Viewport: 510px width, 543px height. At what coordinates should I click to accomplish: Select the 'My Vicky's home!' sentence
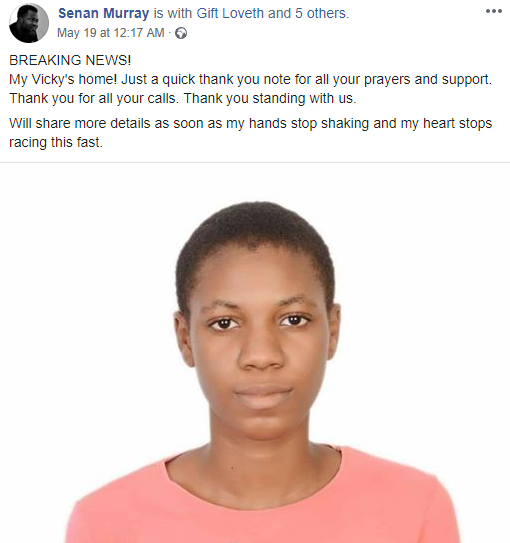[x=63, y=79]
